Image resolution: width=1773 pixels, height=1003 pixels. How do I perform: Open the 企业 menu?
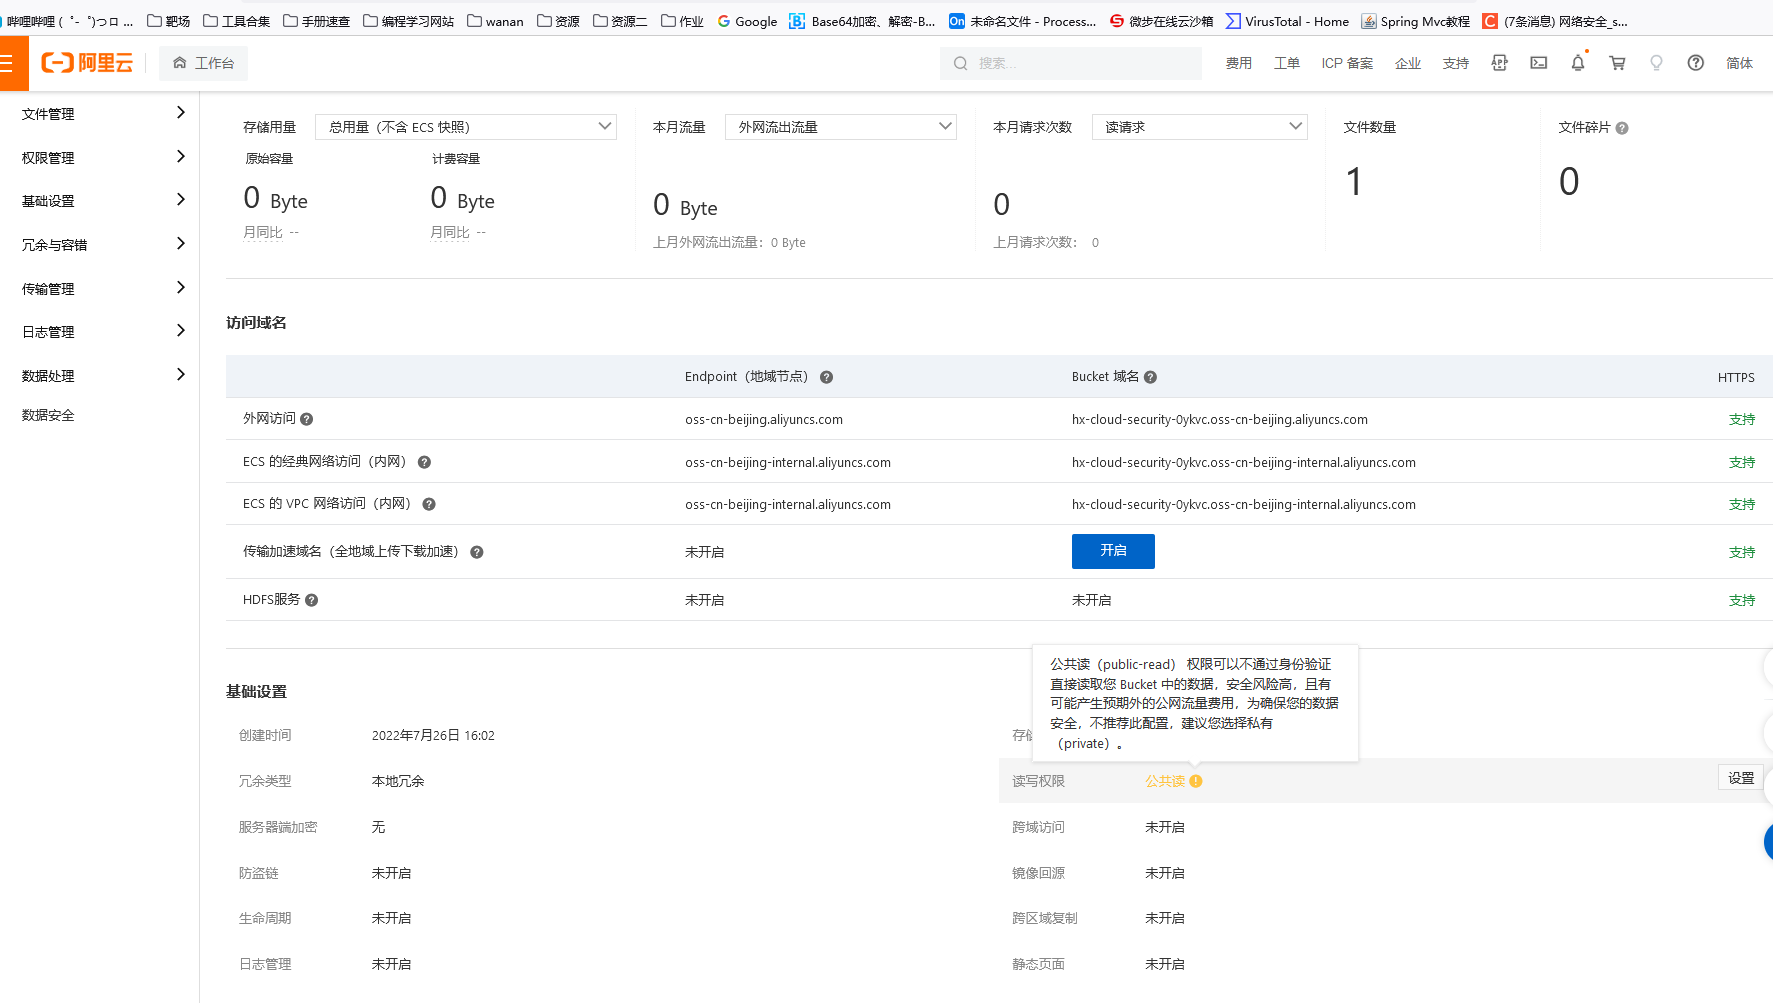click(x=1408, y=63)
